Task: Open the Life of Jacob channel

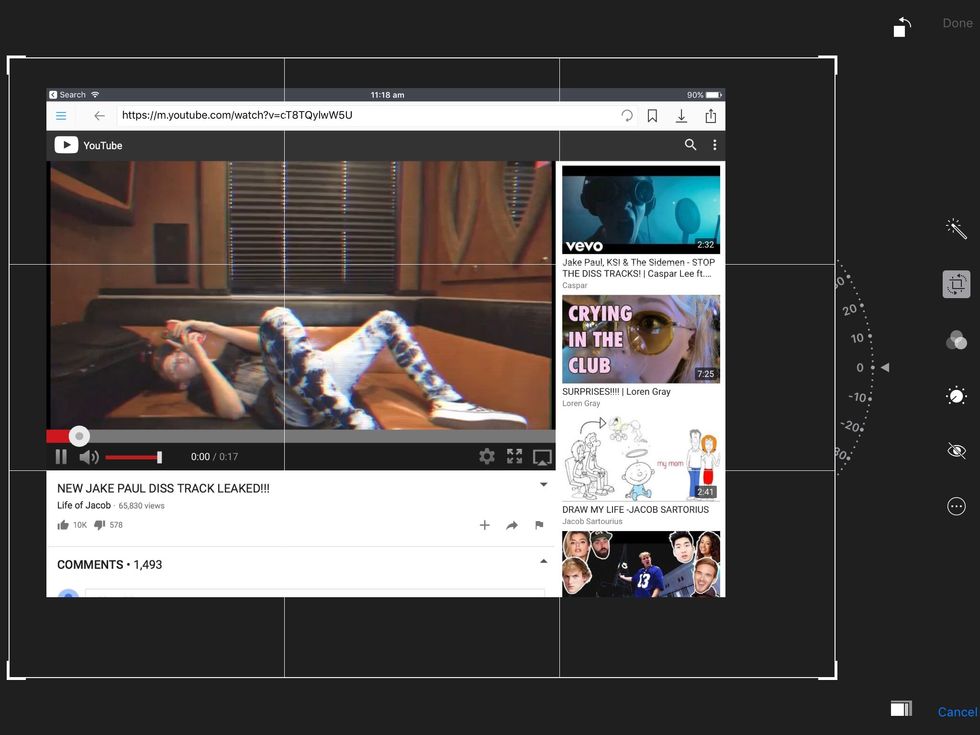Action: click(84, 505)
